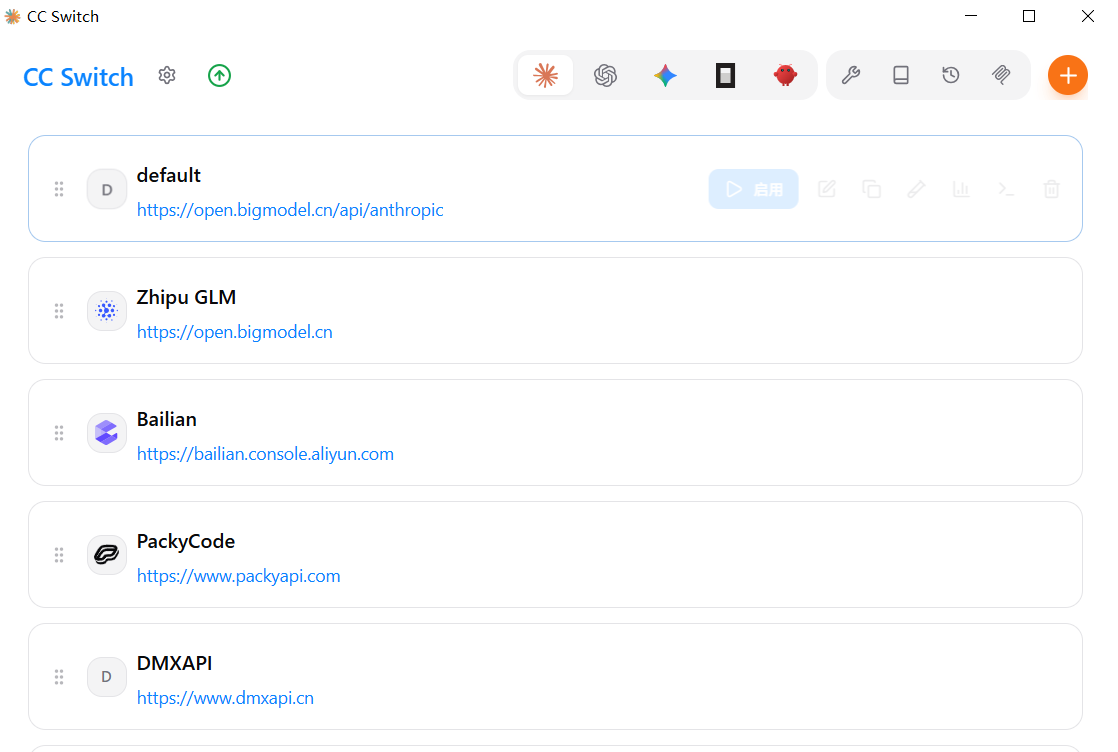Click the Bailian purple logo icon

(107, 433)
